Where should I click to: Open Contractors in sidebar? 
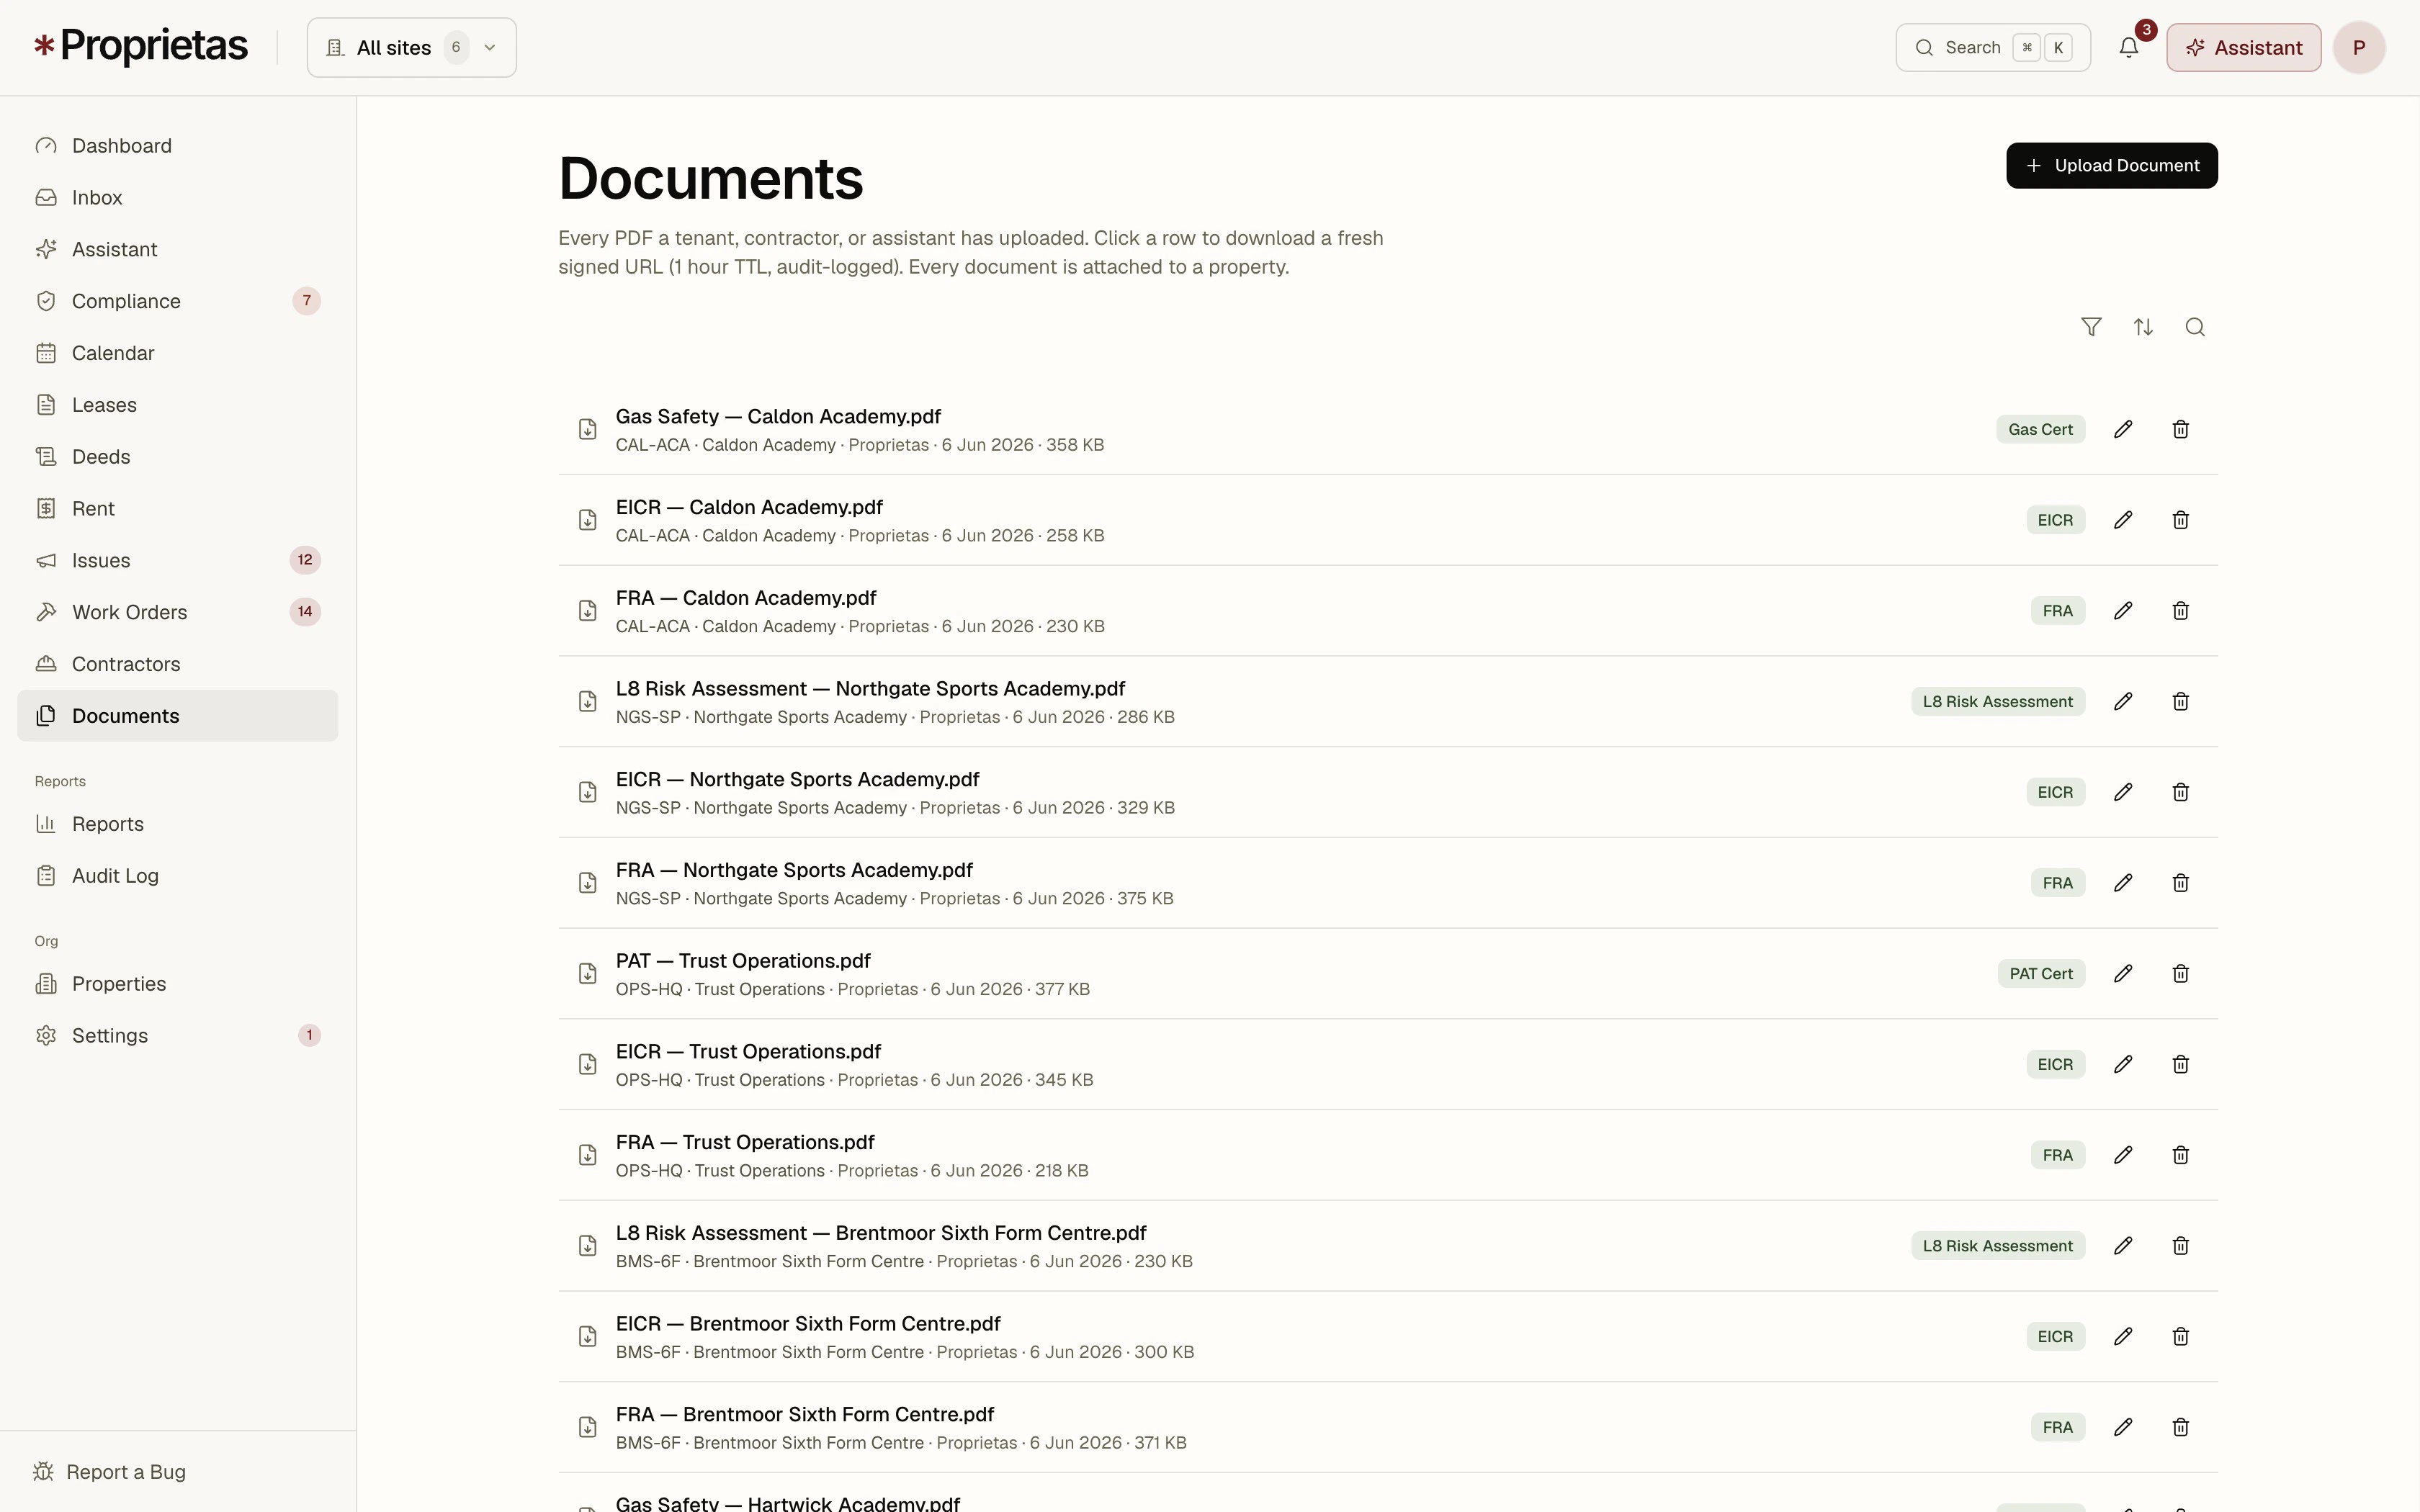coord(178,664)
